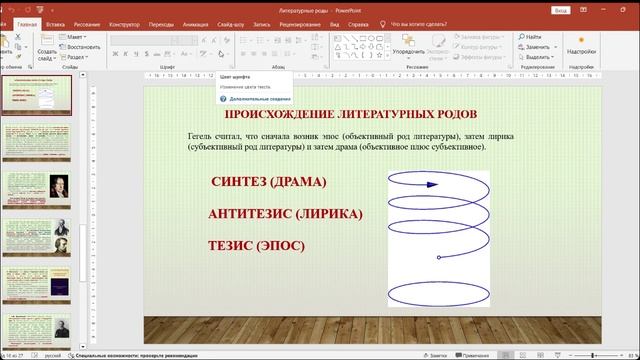Select the slide thumbnail with dark purple image
640x360 pixels.
point(37,285)
